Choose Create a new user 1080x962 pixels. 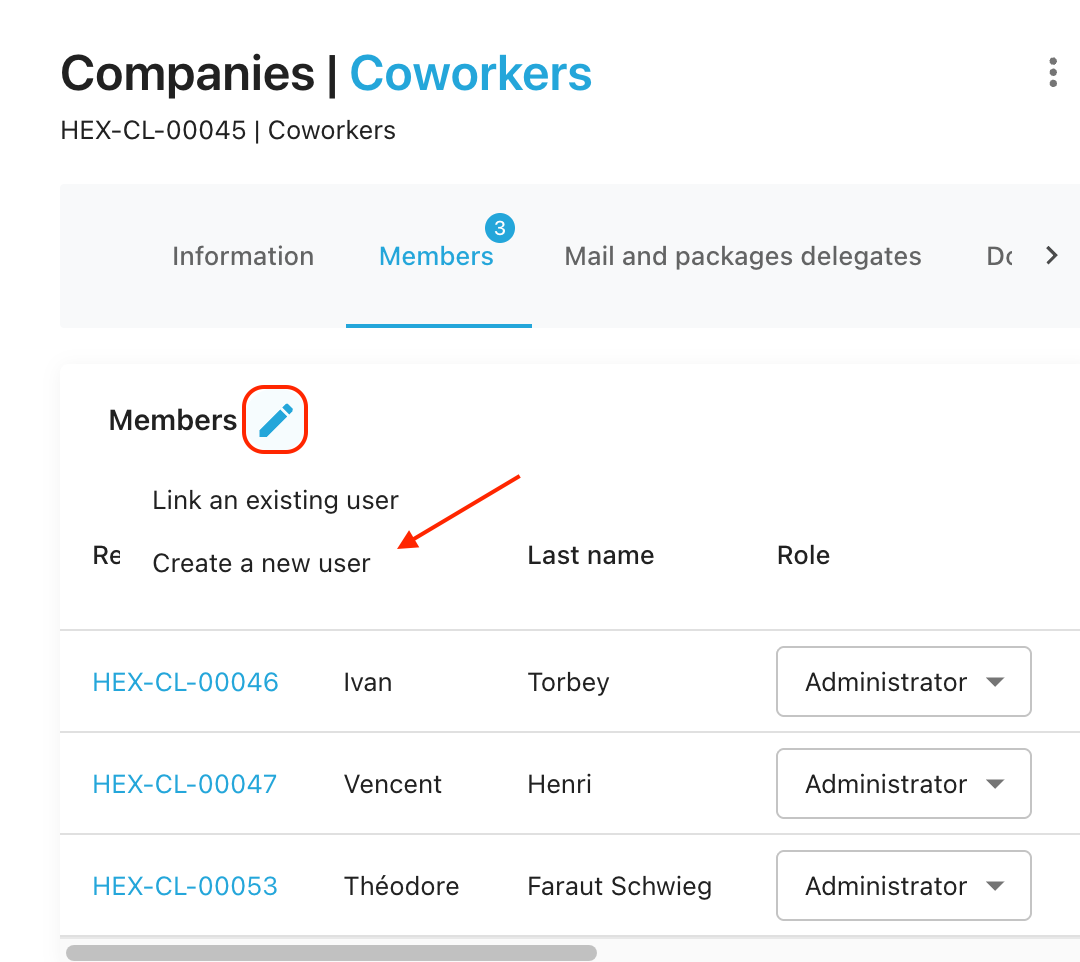262,564
